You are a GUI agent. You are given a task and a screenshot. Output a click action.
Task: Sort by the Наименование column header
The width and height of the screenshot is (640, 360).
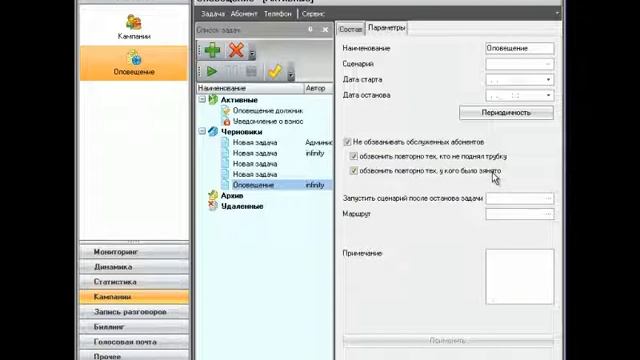pyautogui.click(x=250, y=88)
